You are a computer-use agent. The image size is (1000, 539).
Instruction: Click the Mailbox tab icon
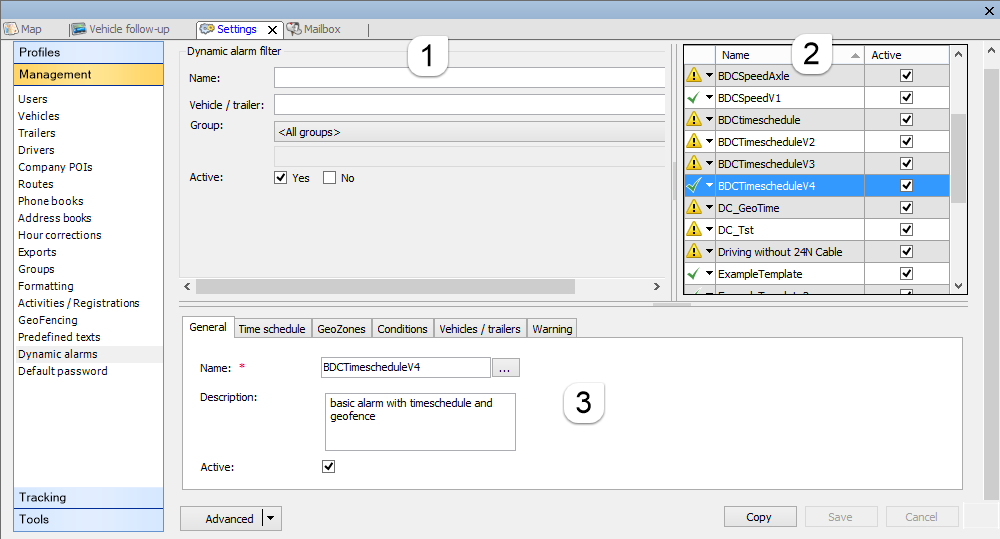tap(294, 29)
